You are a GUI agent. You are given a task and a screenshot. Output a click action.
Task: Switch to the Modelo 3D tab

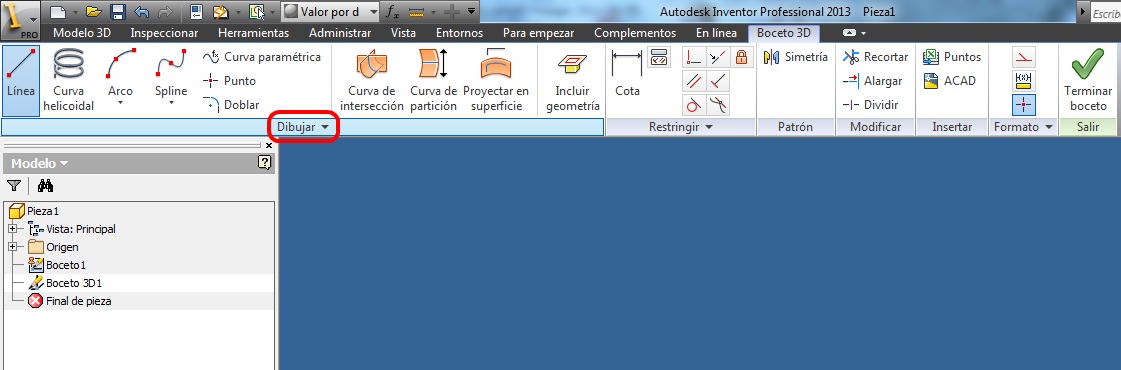[x=82, y=33]
